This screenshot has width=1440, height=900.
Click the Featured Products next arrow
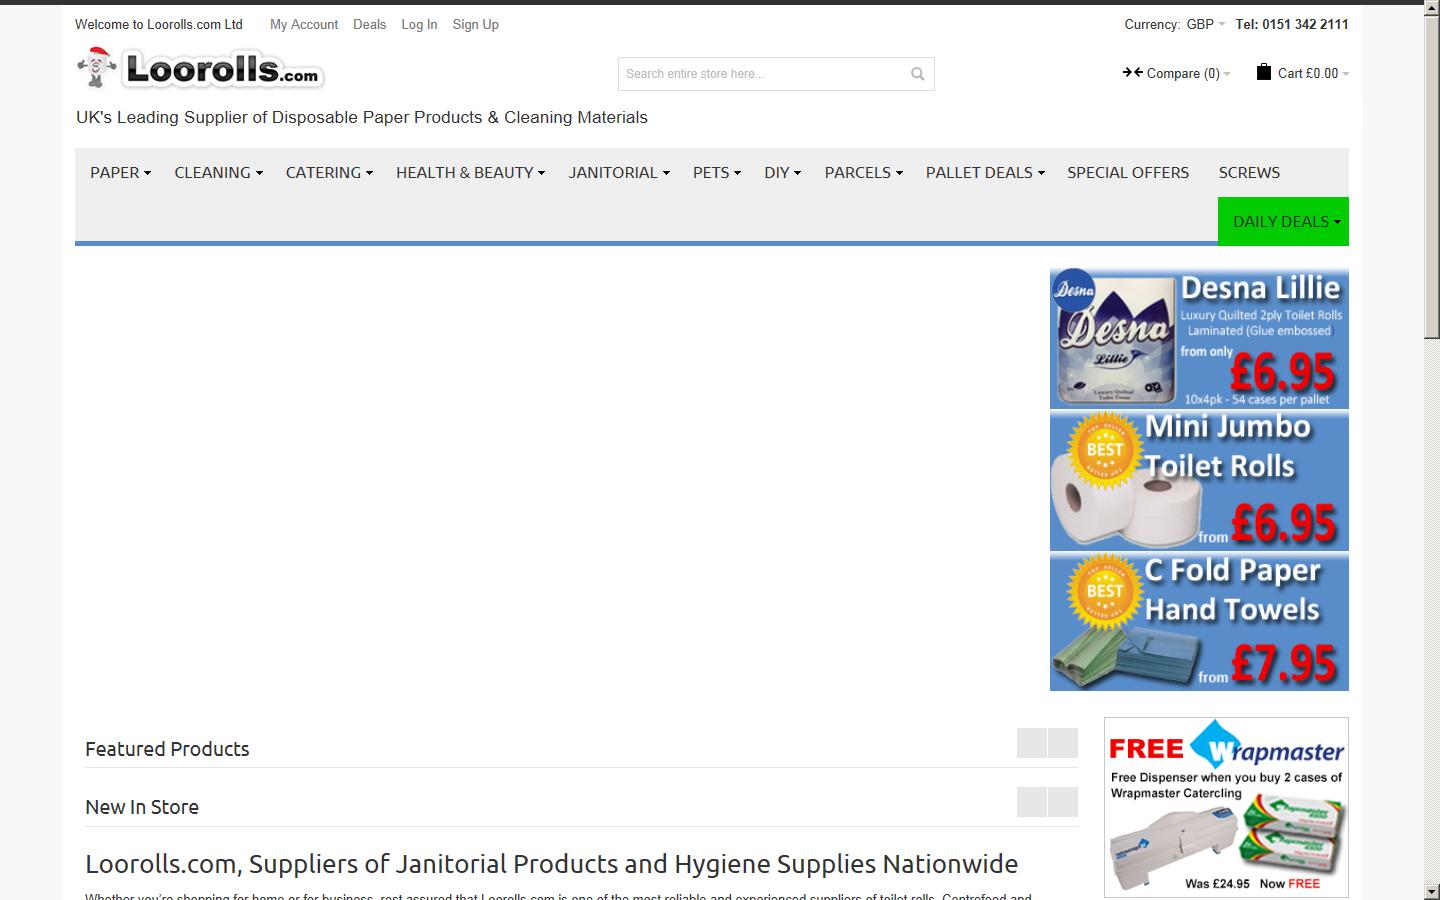pos(1063,743)
